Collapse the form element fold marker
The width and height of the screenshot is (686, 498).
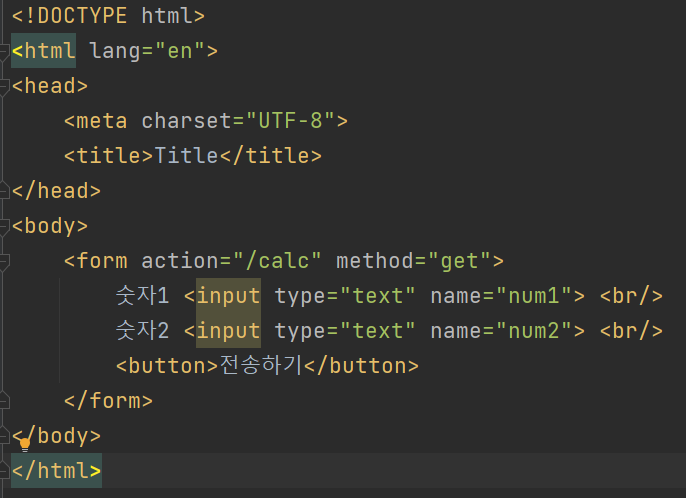point(4,261)
